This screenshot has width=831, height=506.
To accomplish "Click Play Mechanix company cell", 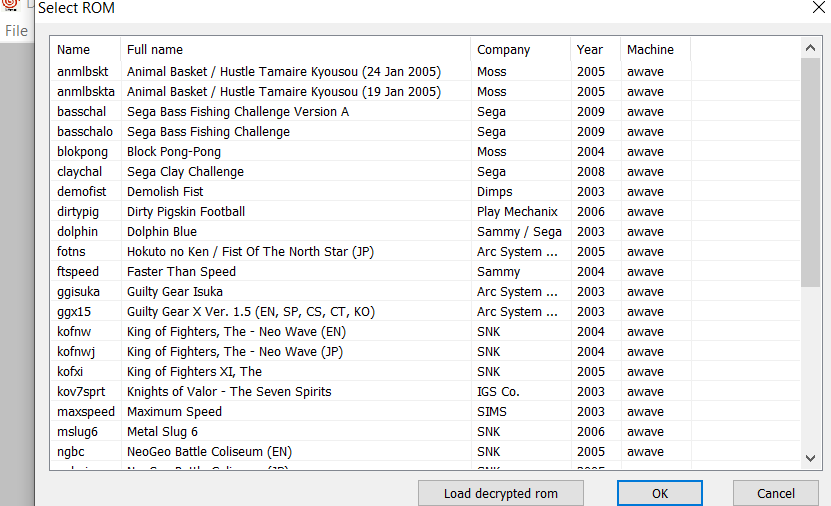I will point(517,211).
